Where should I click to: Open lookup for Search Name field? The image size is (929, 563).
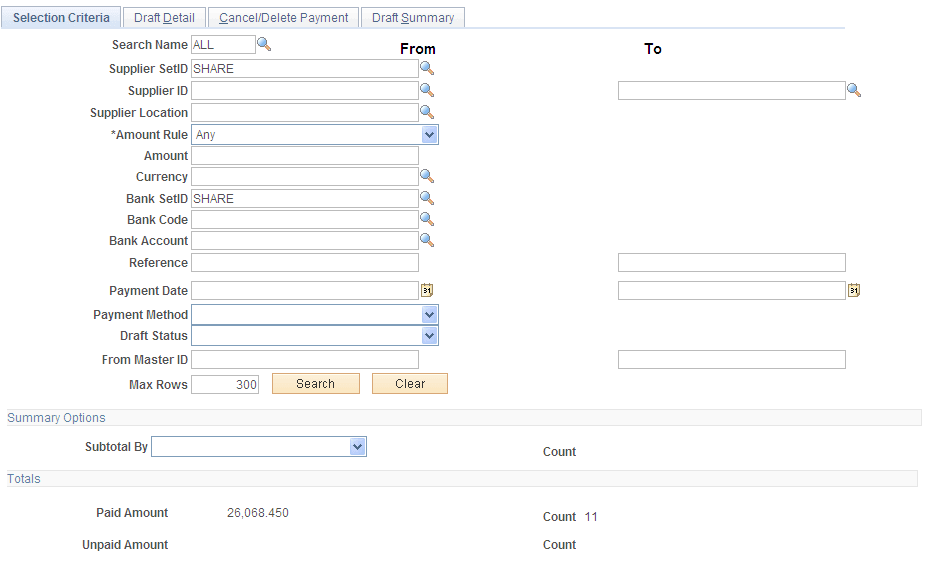[x=264, y=44]
